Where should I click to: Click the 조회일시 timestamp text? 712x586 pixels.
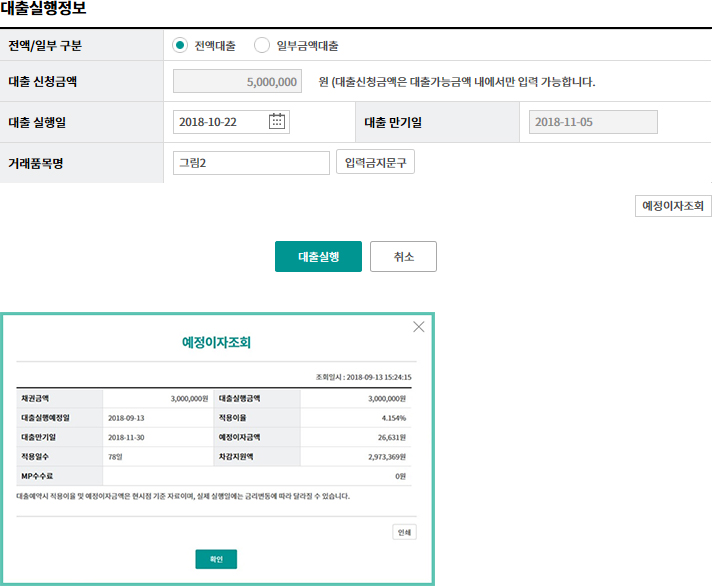tap(363, 378)
